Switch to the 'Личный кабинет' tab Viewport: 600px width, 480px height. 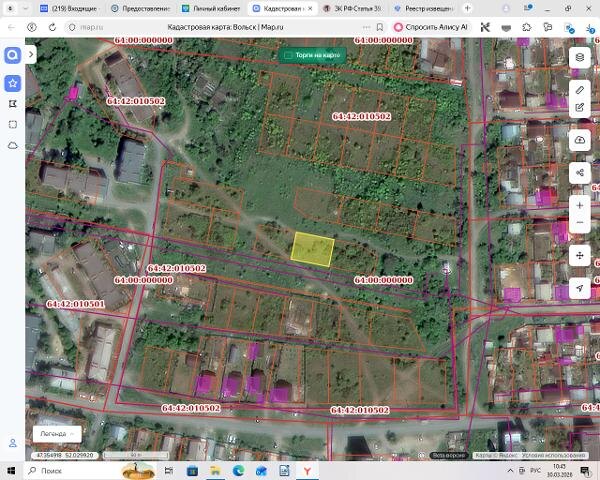coord(212,8)
